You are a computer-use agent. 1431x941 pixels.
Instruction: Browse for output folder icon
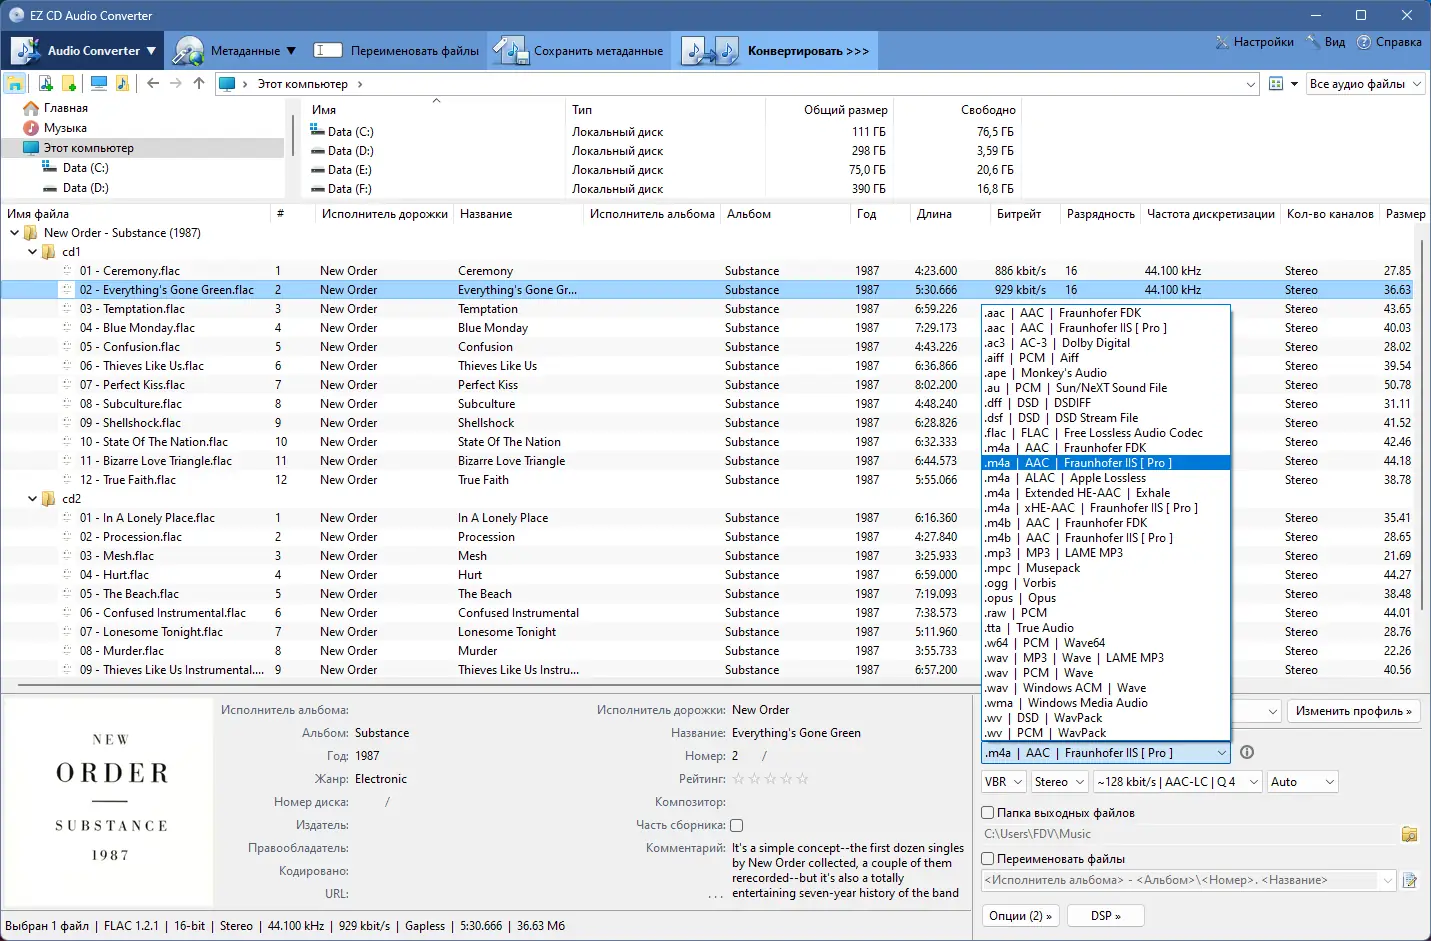click(1410, 834)
